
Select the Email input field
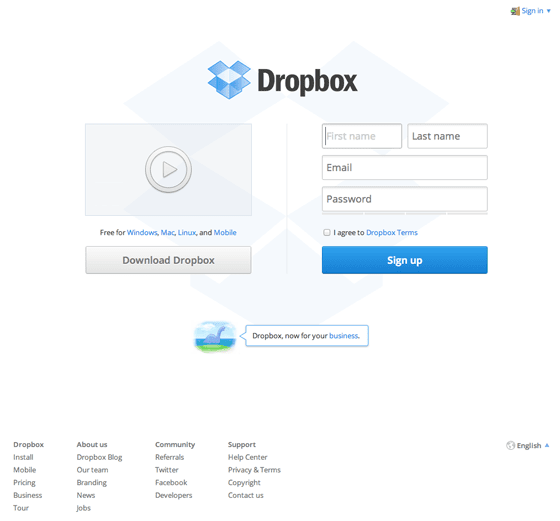point(404,167)
